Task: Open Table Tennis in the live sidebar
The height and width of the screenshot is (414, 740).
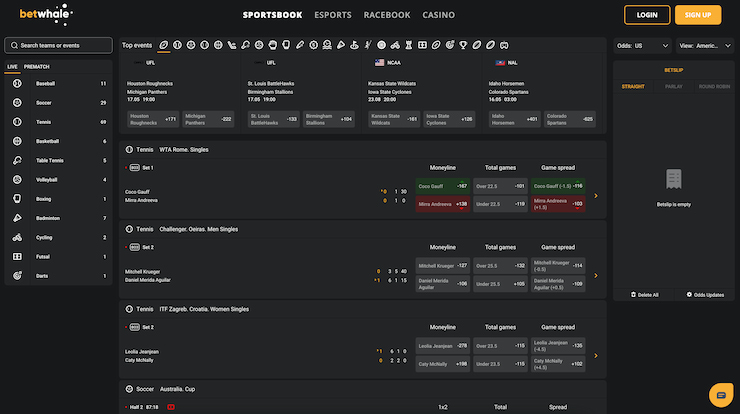Action: (59, 161)
